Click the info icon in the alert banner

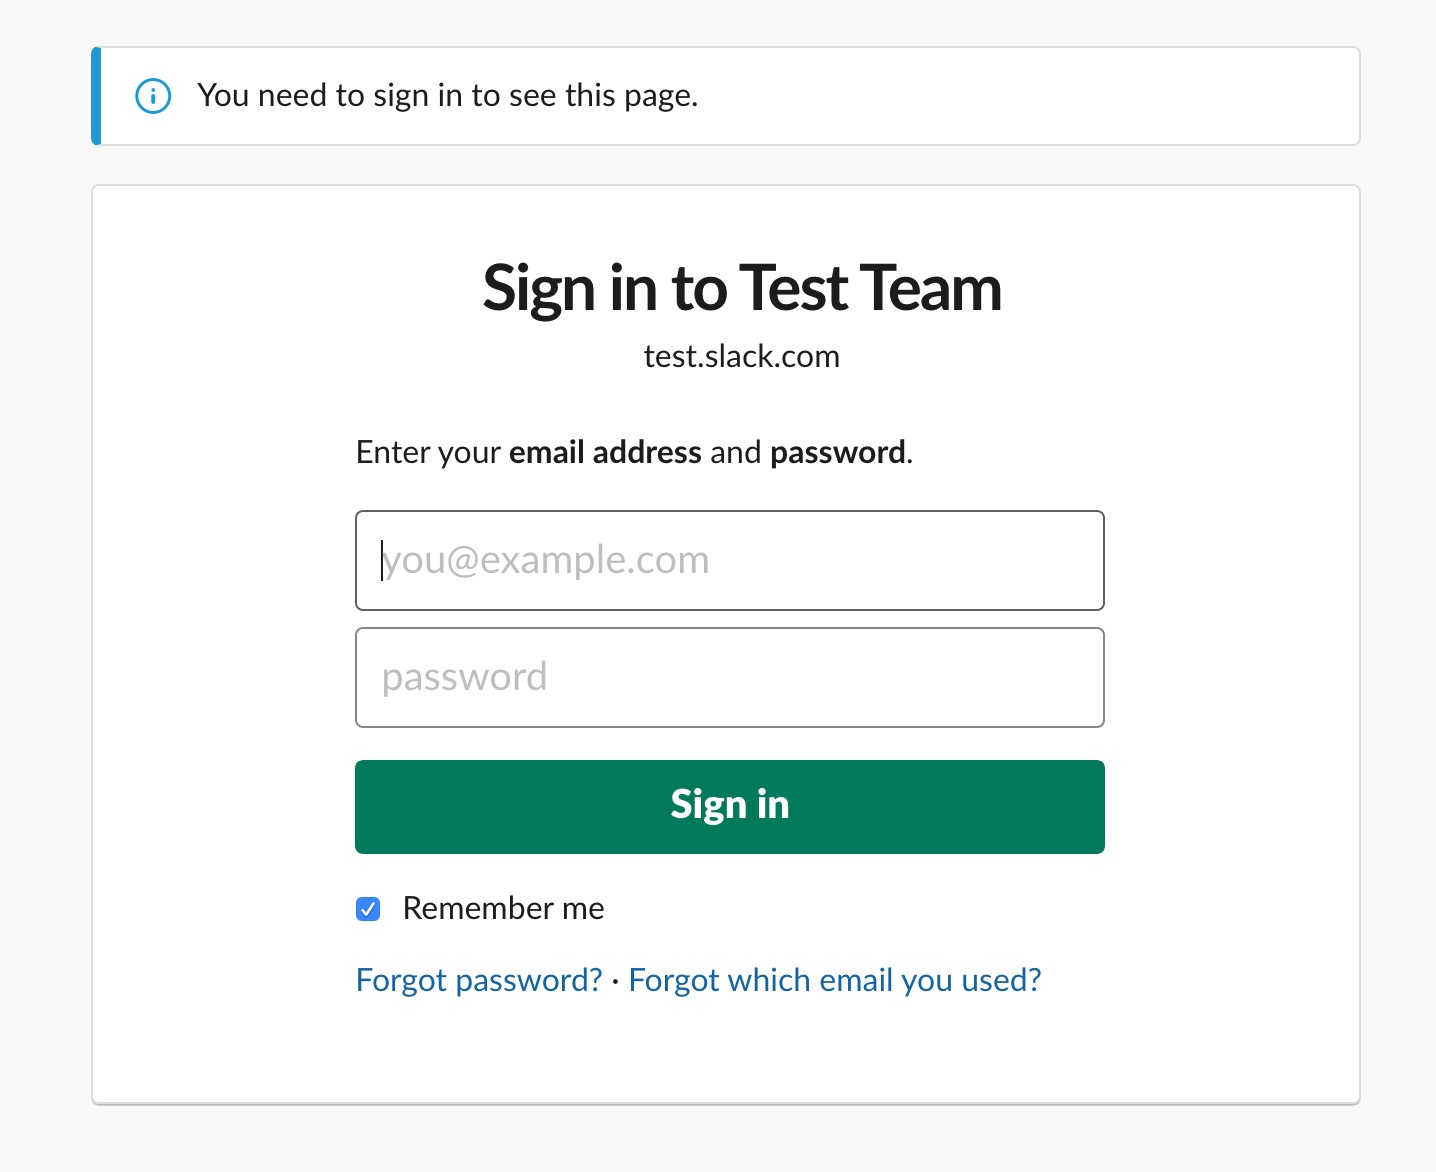(x=153, y=96)
